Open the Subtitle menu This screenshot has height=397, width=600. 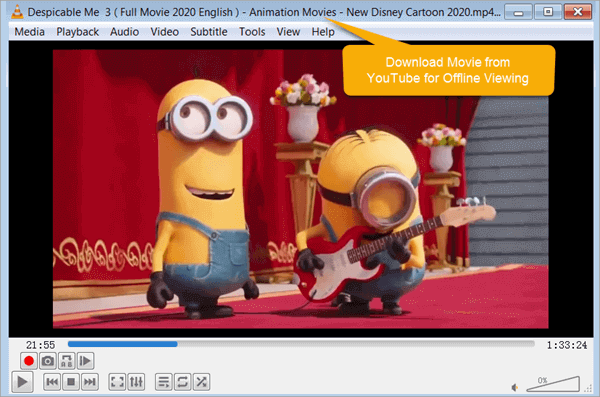coord(209,32)
